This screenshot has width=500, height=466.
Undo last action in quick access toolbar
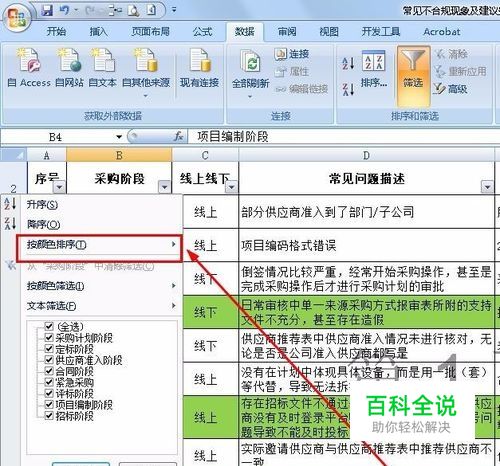(x=64, y=11)
